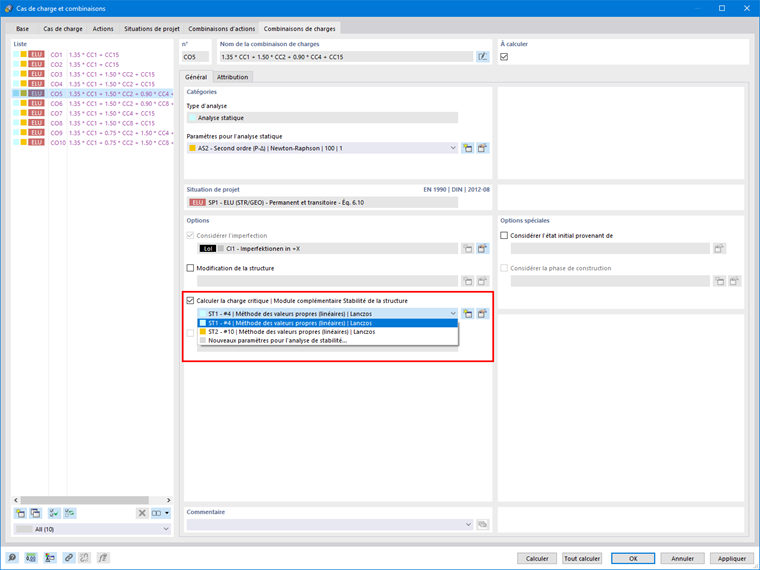Edit stability analysis settings icon beside ST1
This screenshot has height=570, width=760.
pyautogui.click(x=482, y=314)
